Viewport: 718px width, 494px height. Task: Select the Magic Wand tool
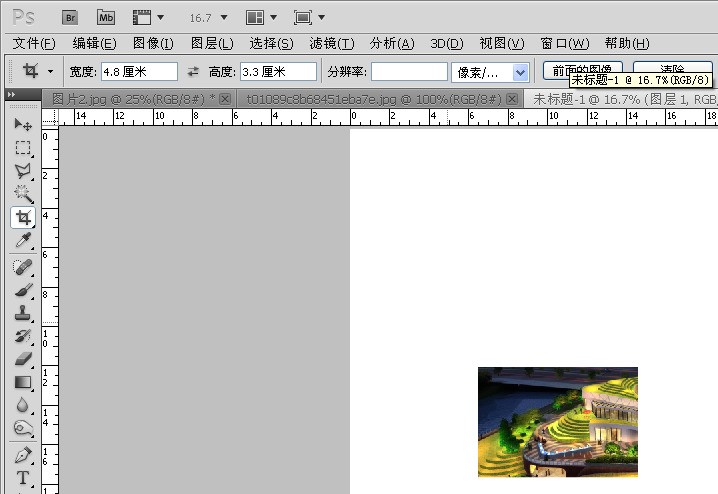pos(23,194)
